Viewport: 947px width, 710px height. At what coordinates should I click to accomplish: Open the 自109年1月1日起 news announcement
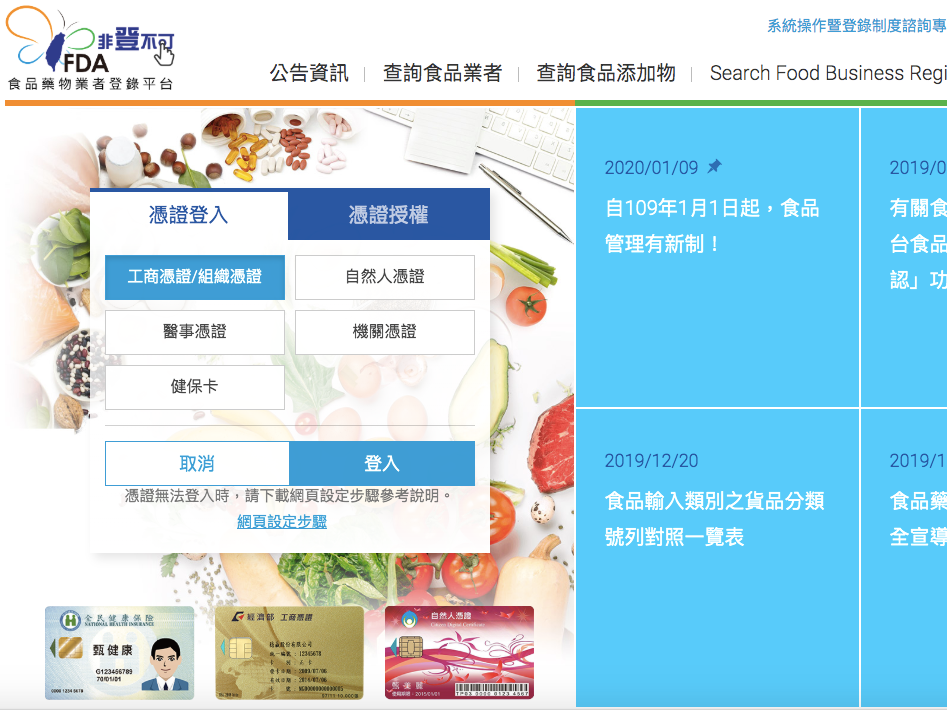[x=712, y=226]
